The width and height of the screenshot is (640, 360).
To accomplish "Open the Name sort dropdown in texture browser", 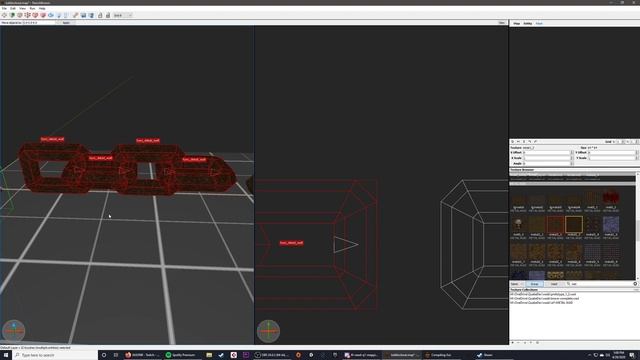I will (x=517, y=284).
